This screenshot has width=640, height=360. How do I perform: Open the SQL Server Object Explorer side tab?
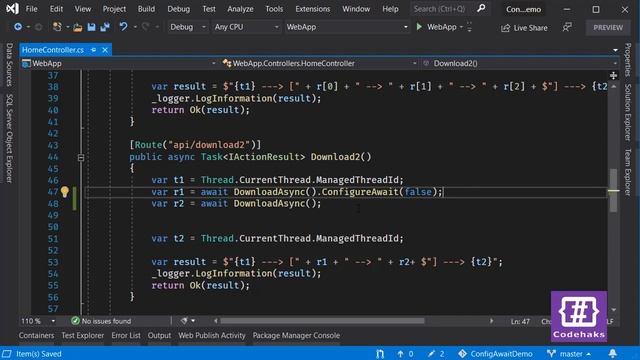[9, 138]
